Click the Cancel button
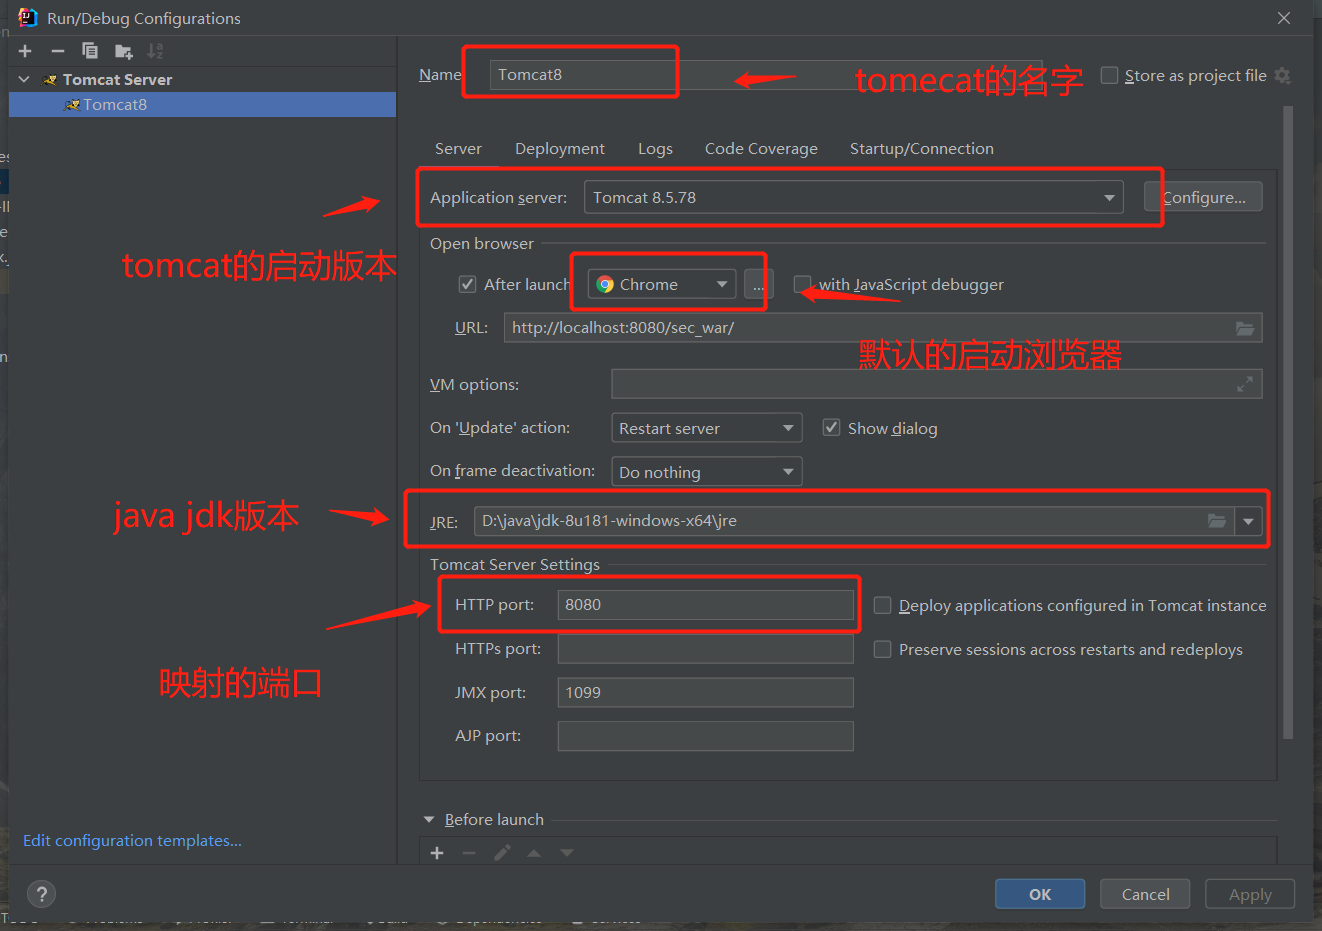Screen dimensions: 1322x931 tap(1145, 894)
